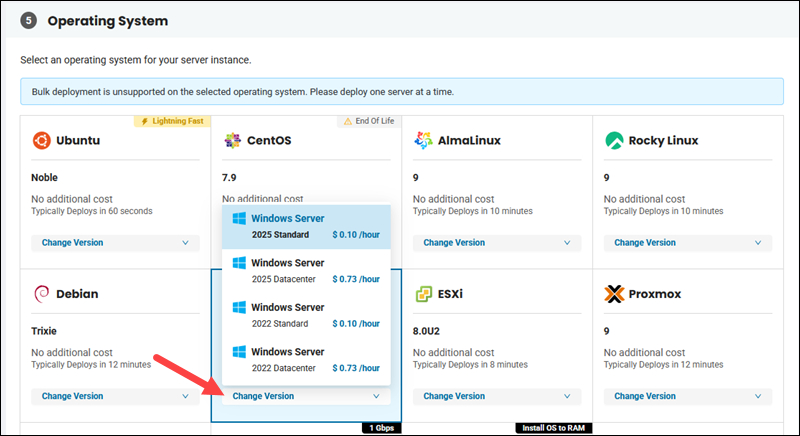Image resolution: width=800 pixels, height=436 pixels.
Task: Open ESXi Change Version dropdown
Action: click(x=496, y=396)
